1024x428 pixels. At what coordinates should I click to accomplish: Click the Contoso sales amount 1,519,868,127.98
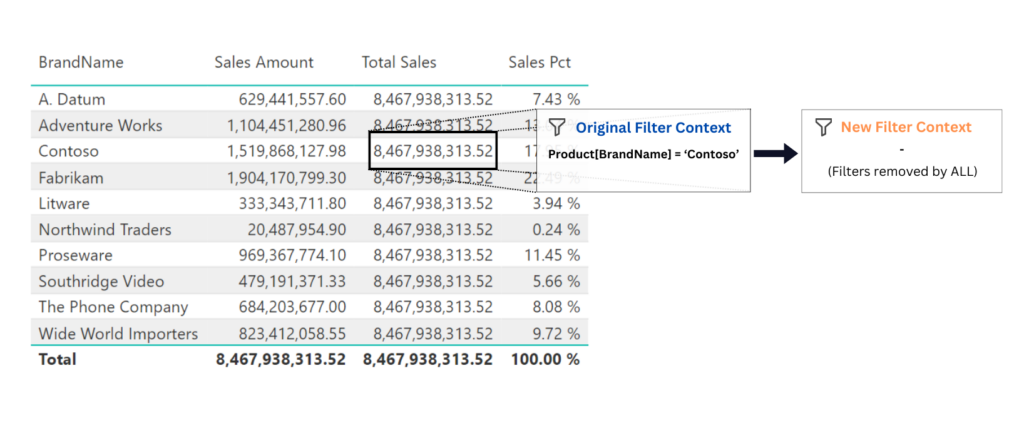click(x=287, y=152)
